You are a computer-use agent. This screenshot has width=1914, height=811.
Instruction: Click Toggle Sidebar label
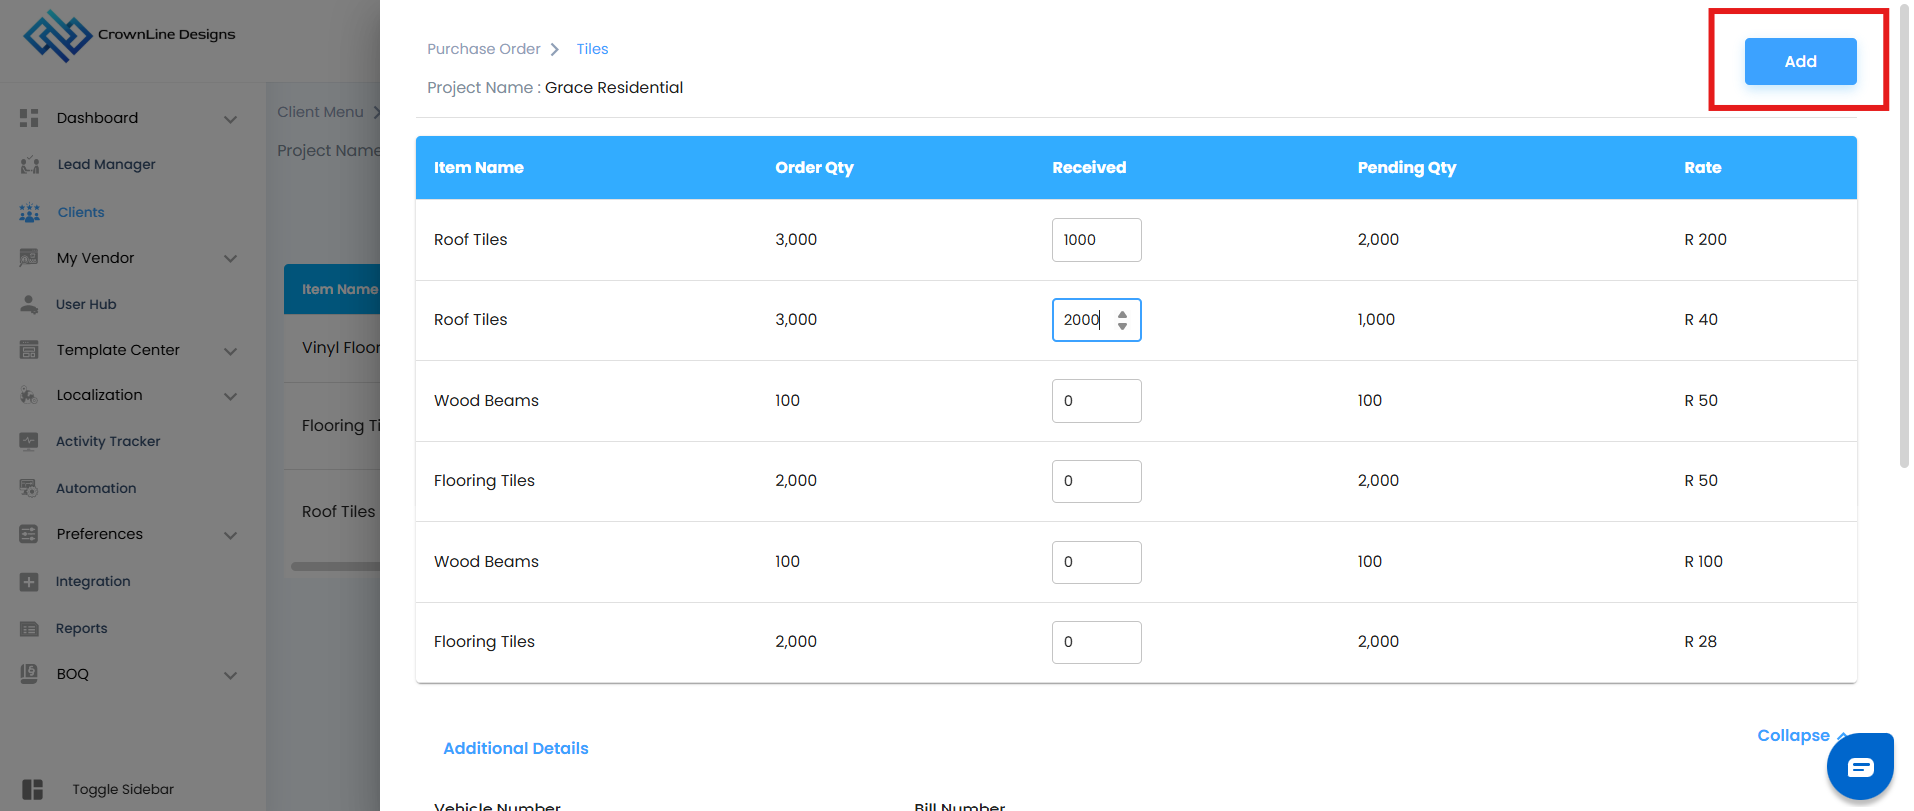click(x=123, y=790)
